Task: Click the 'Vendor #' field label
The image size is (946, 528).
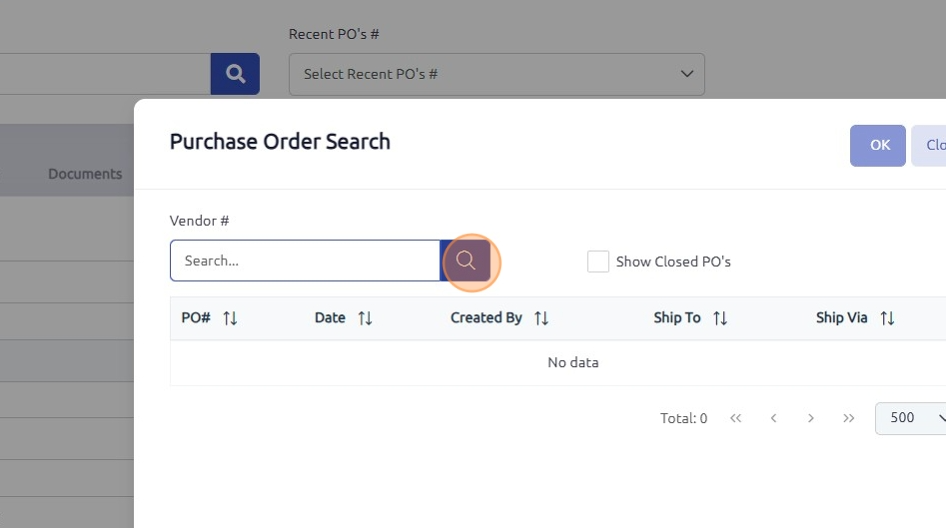Action: pos(199,221)
